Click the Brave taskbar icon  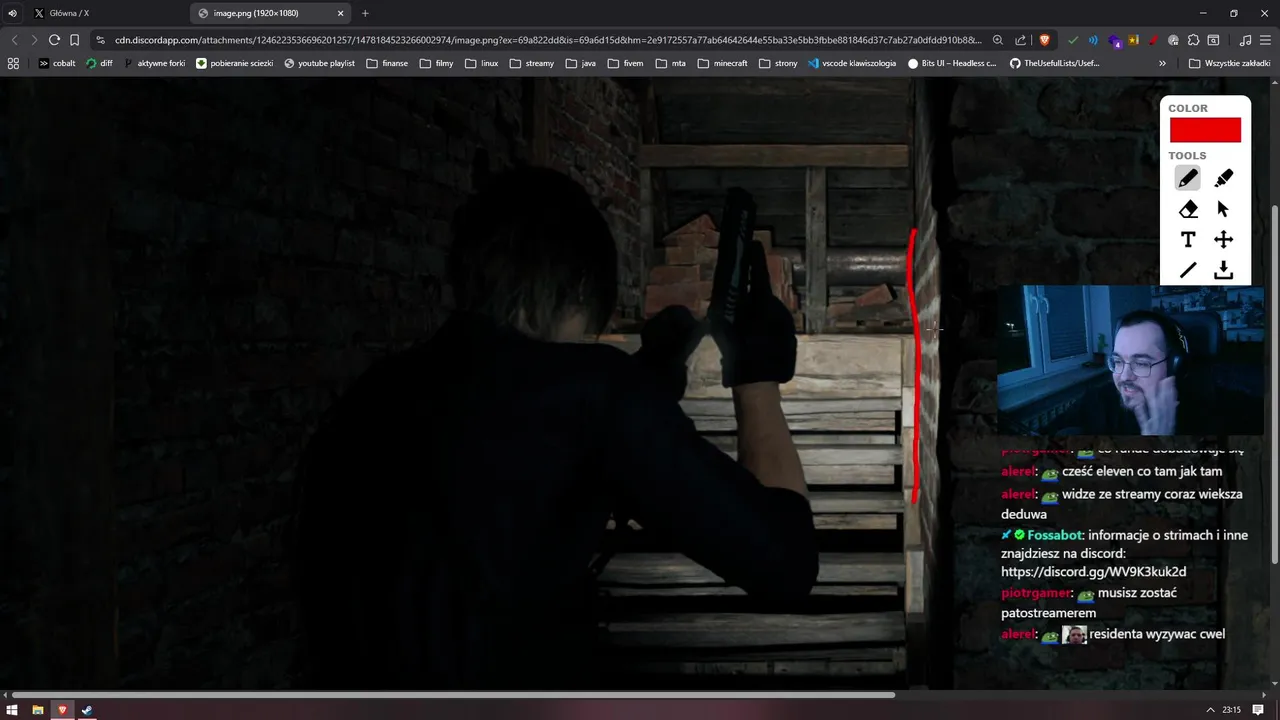pyautogui.click(x=62, y=710)
